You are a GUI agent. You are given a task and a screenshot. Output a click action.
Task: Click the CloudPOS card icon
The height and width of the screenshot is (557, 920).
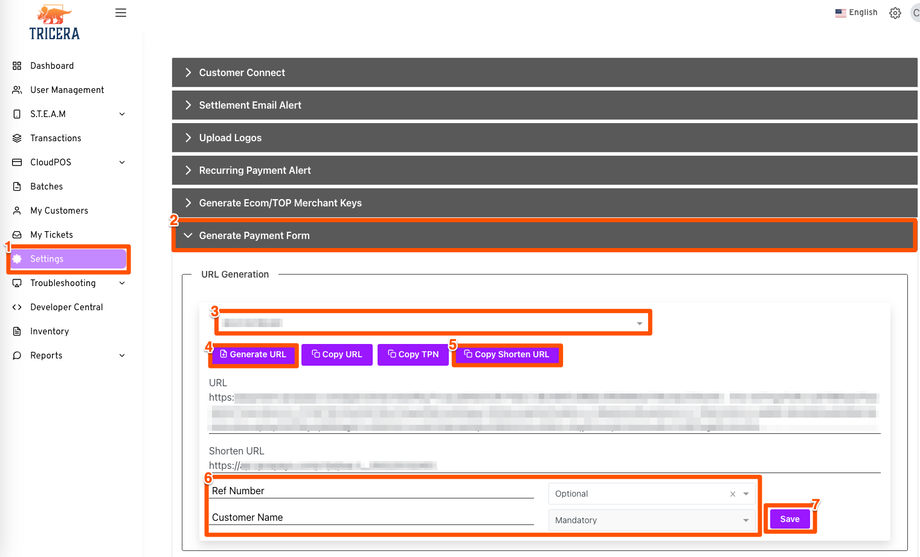[17, 162]
